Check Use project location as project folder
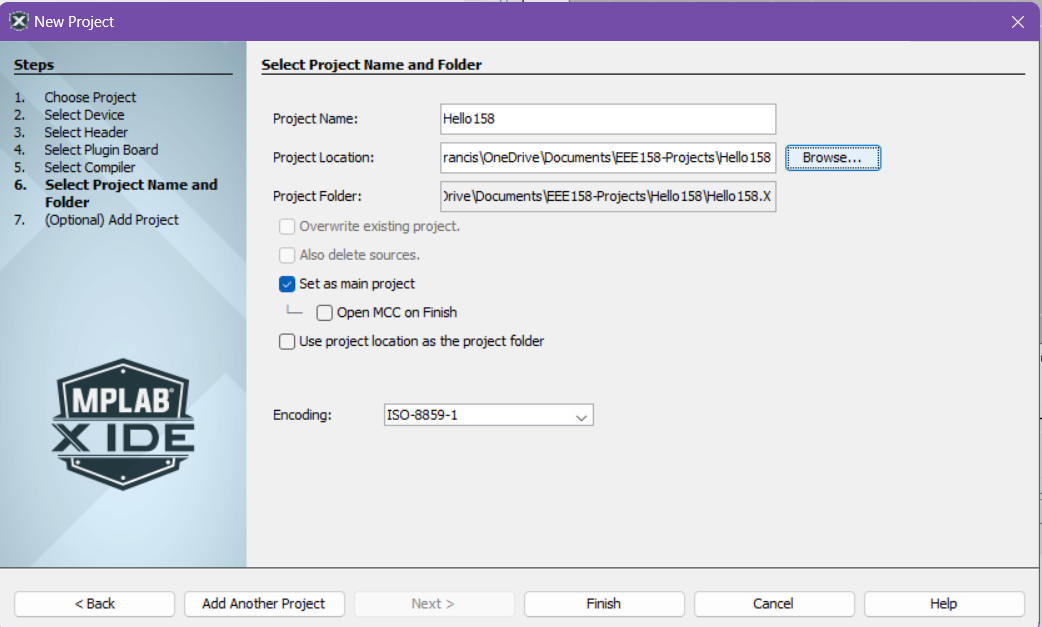The image size is (1042, 627). tap(288, 342)
